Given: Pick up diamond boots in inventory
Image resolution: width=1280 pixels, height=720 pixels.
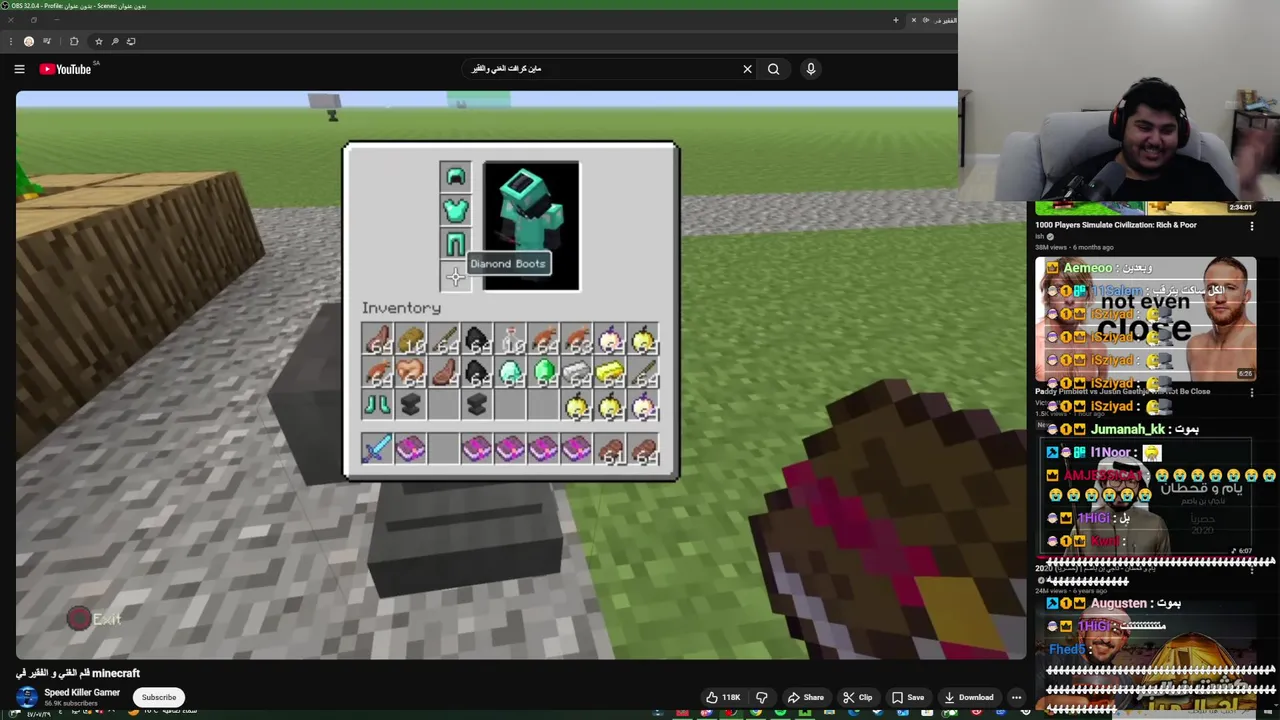Looking at the screenshot, I should (x=377, y=406).
